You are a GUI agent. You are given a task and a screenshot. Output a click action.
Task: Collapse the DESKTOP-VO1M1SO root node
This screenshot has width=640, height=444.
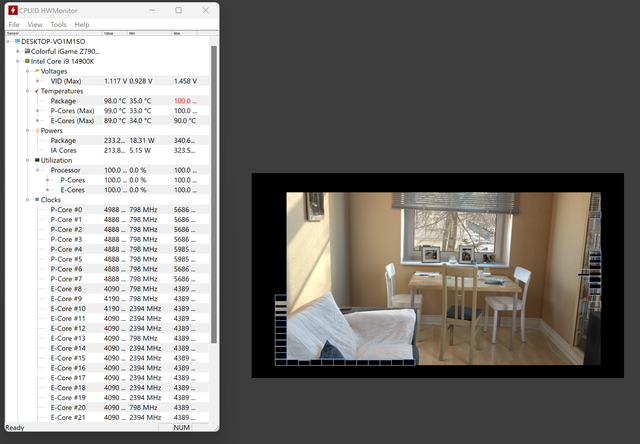click(8, 41)
